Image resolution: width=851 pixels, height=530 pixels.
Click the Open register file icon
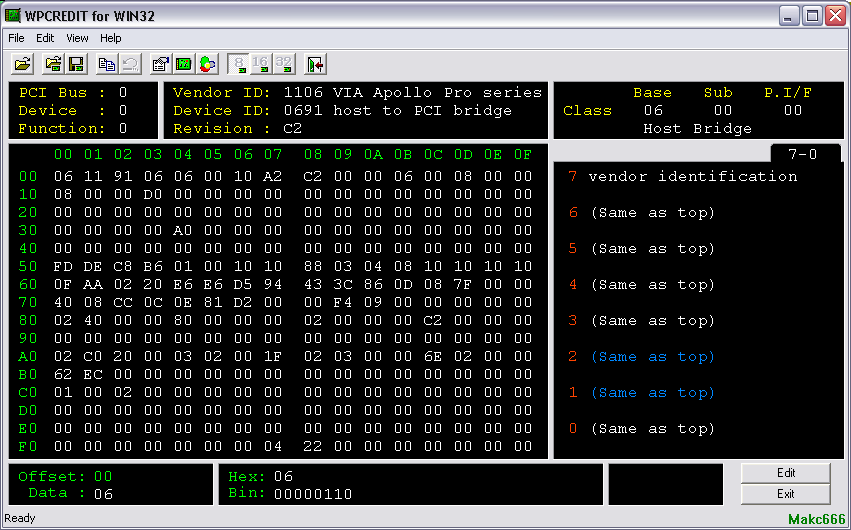point(53,64)
